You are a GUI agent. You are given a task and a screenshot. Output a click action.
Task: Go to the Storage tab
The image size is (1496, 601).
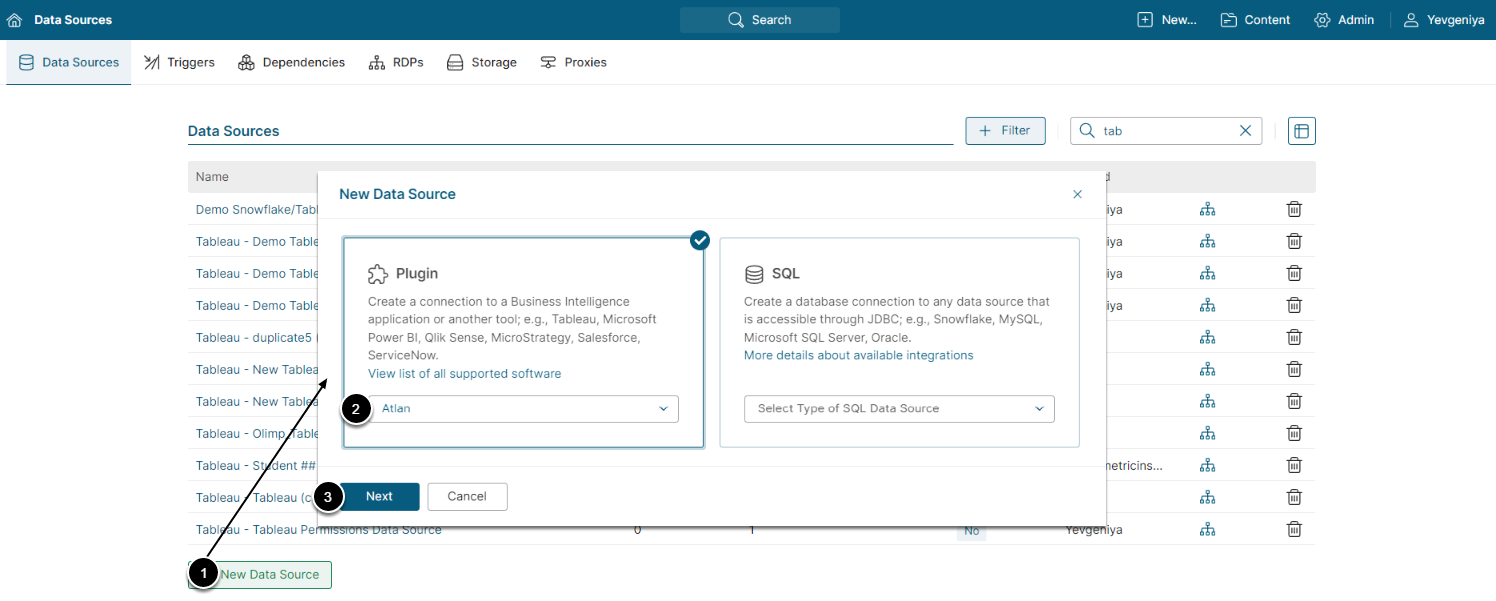481,62
